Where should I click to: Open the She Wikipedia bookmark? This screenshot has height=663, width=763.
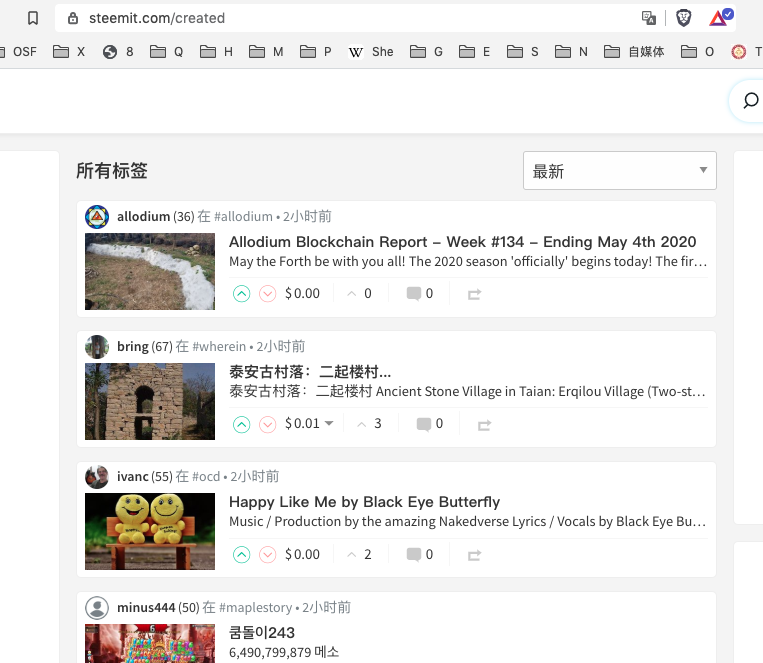[x=371, y=52]
